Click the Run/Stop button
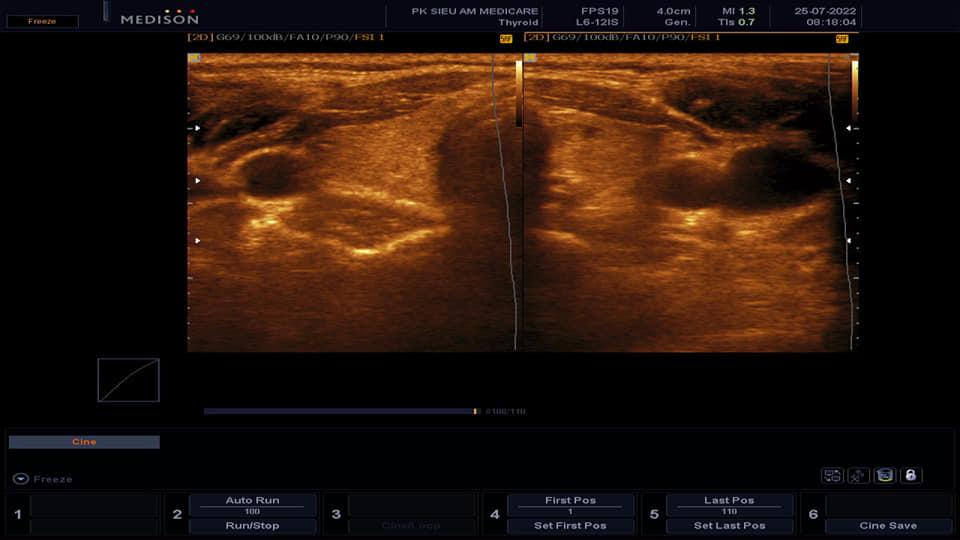Viewport: 960px width, 540px height. (x=252, y=525)
